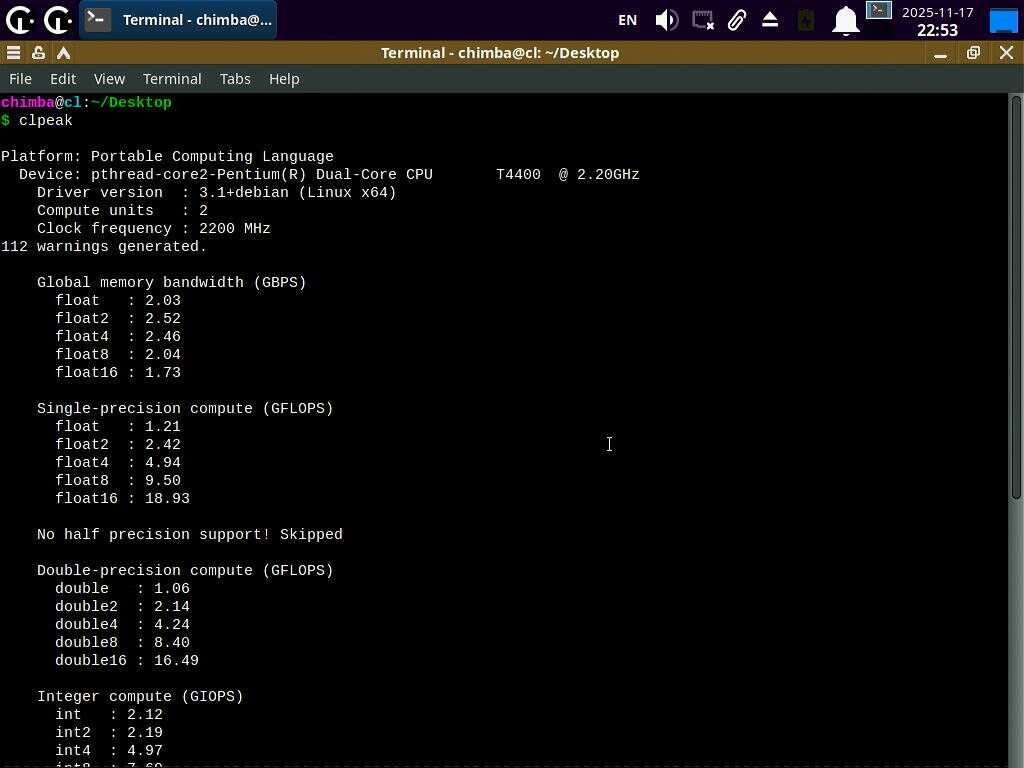Viewport: 1024px width, 768px height.
Task: Open the Terminal menu
Action: pyautogui.click(x=172, y=79)
